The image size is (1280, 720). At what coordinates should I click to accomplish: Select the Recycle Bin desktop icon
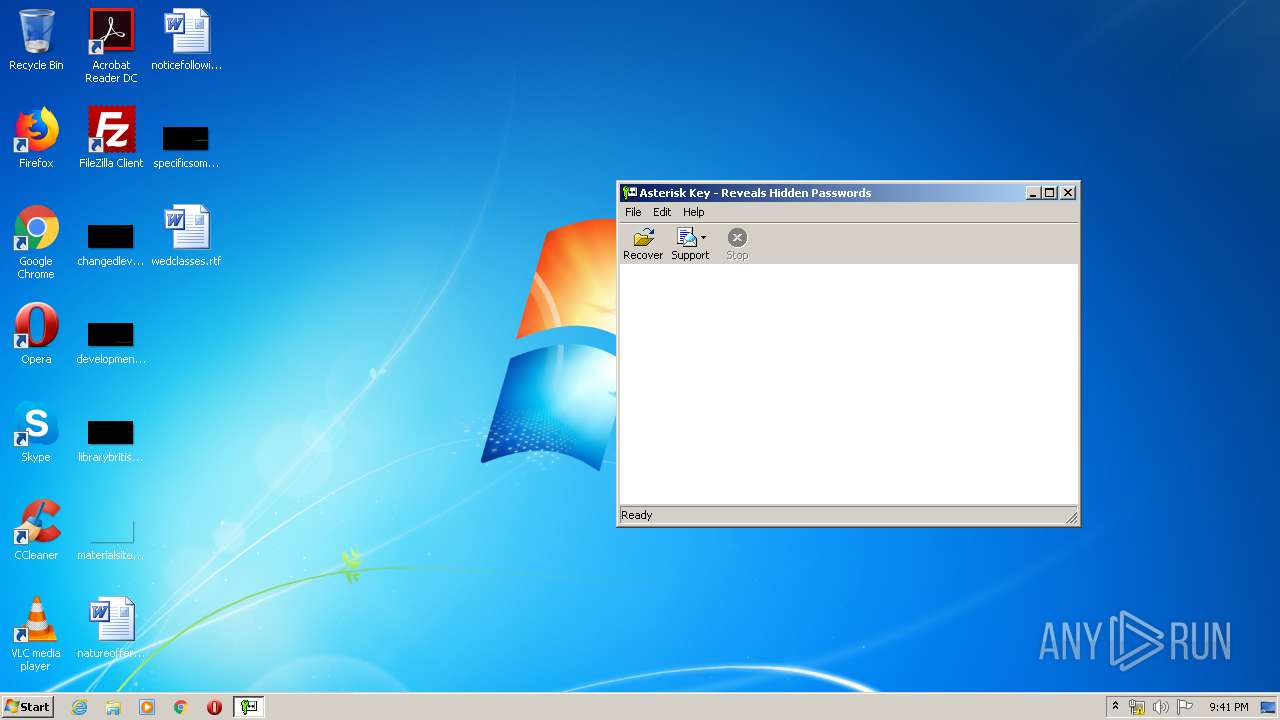click(36, 41)
